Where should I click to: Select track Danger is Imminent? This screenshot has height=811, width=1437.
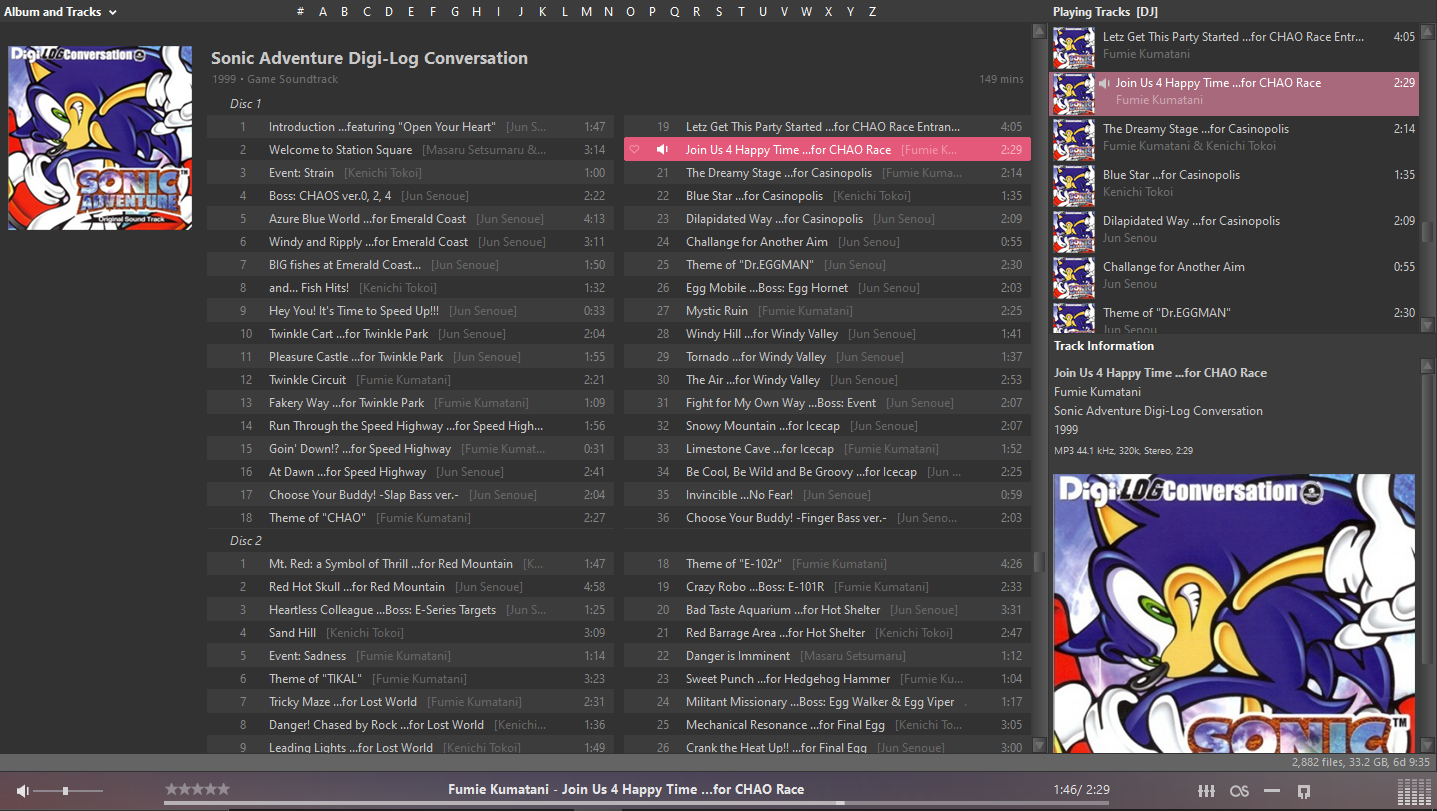click(827, 656)
